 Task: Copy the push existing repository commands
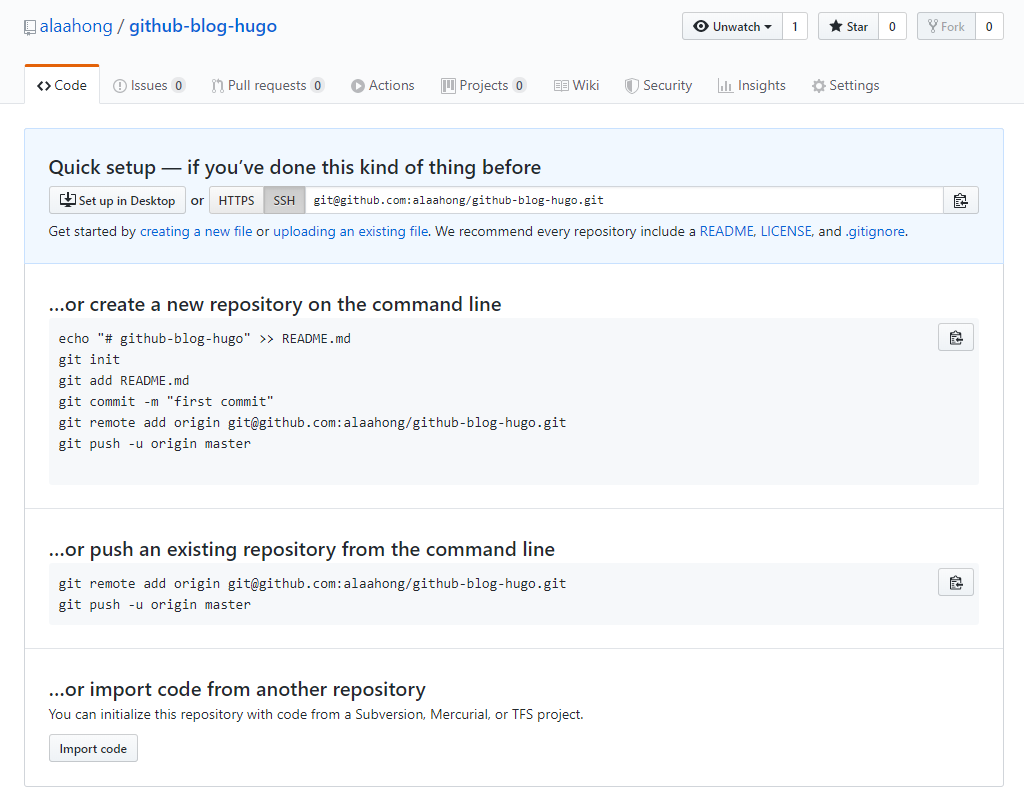(x=955, y=582)
